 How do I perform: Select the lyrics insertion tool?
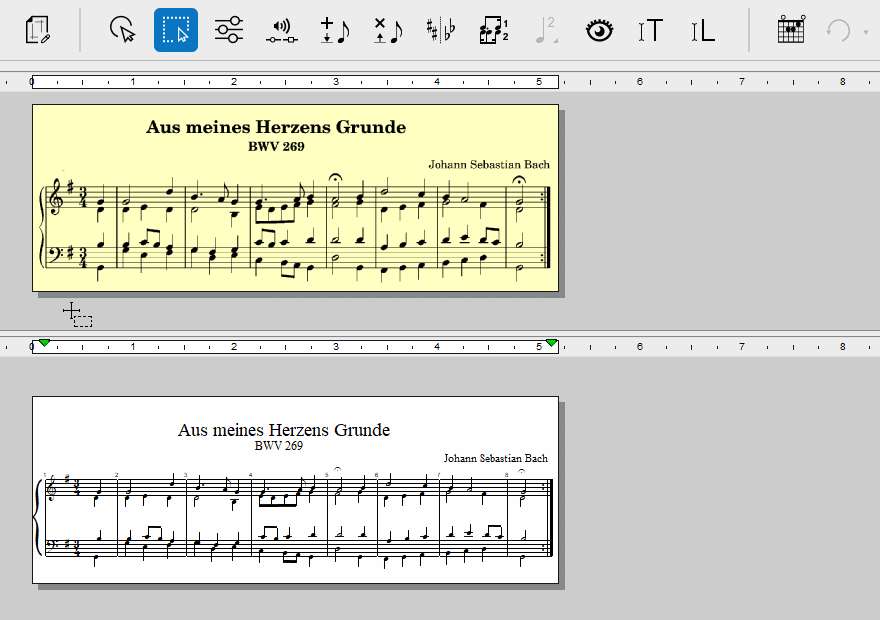(703, 30)
